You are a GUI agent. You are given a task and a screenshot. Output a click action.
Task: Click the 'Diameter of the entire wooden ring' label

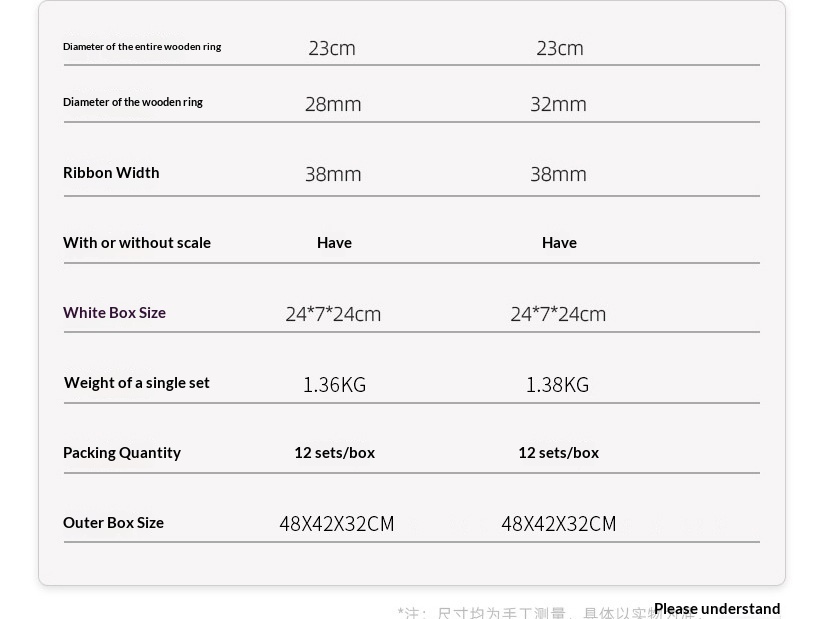142,46
